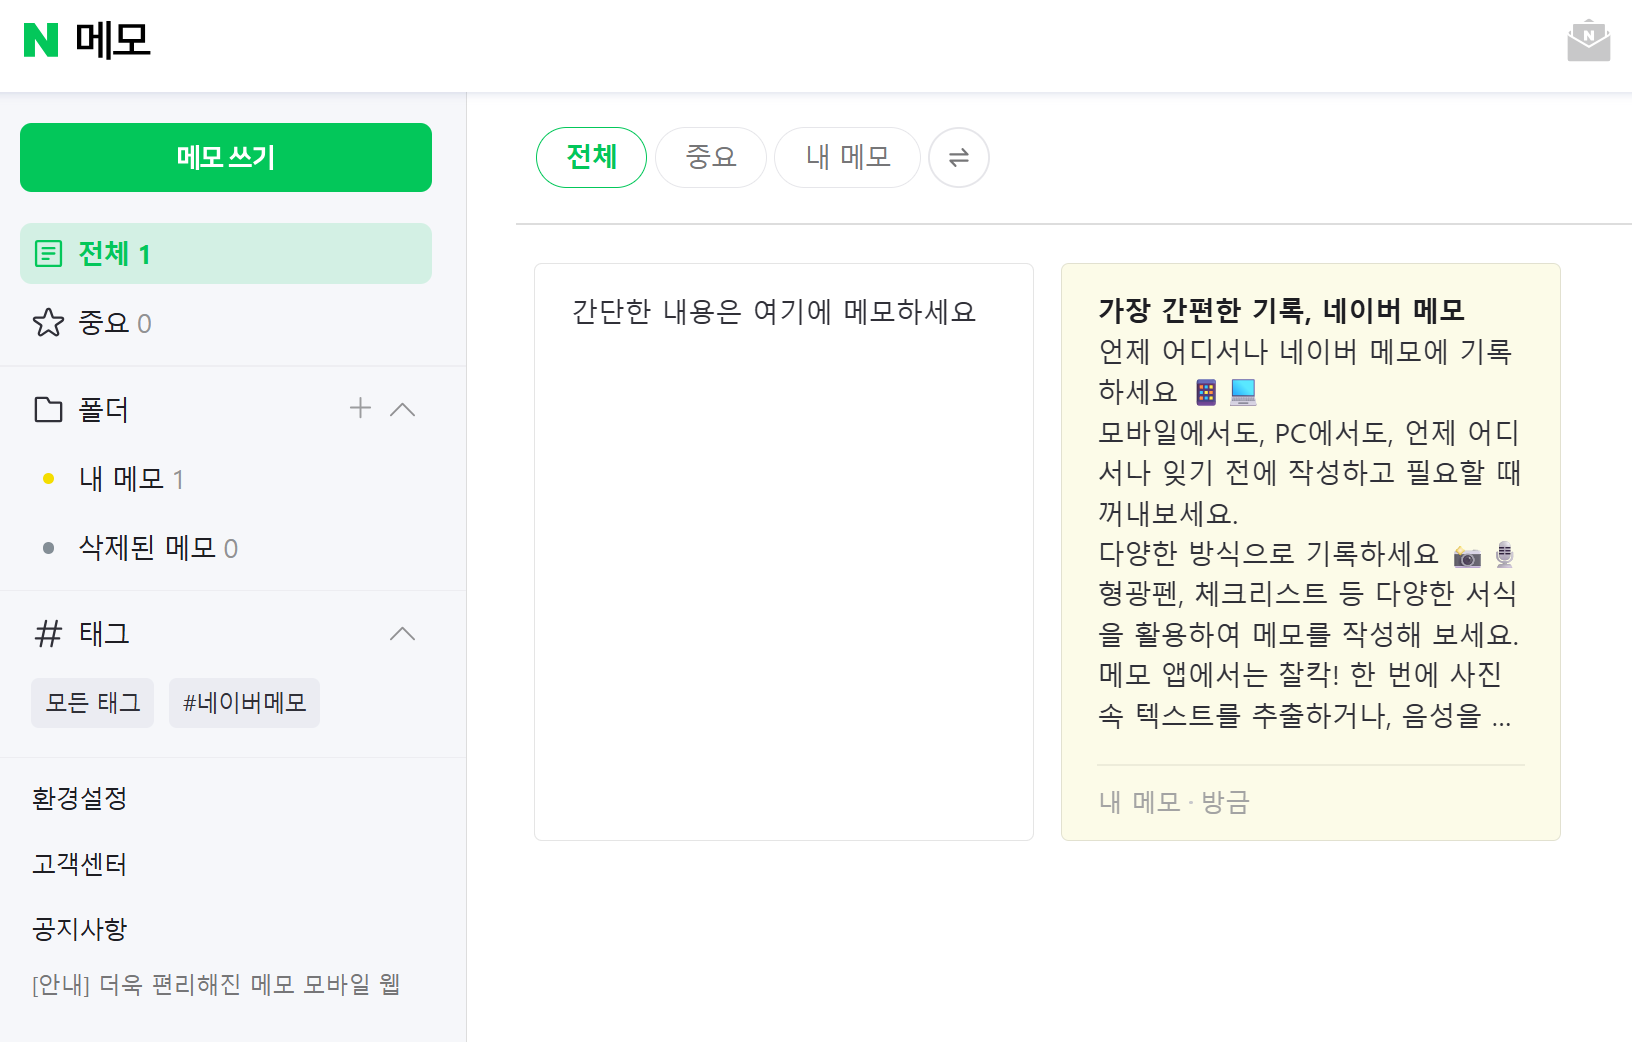Click the green Naver N logo

pos(41,40)
